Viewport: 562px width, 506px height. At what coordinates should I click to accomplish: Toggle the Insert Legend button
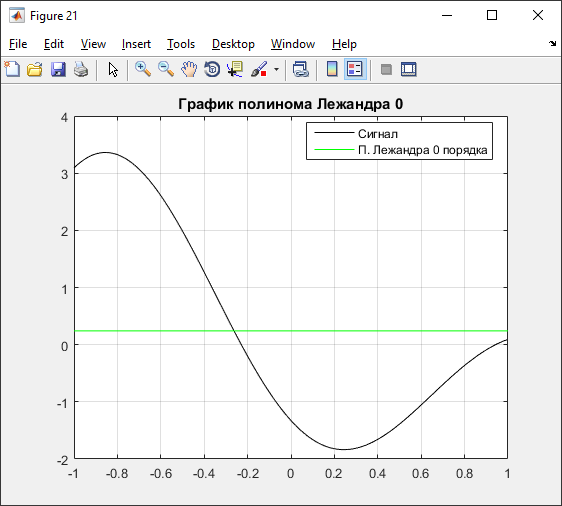coord(355,69)
